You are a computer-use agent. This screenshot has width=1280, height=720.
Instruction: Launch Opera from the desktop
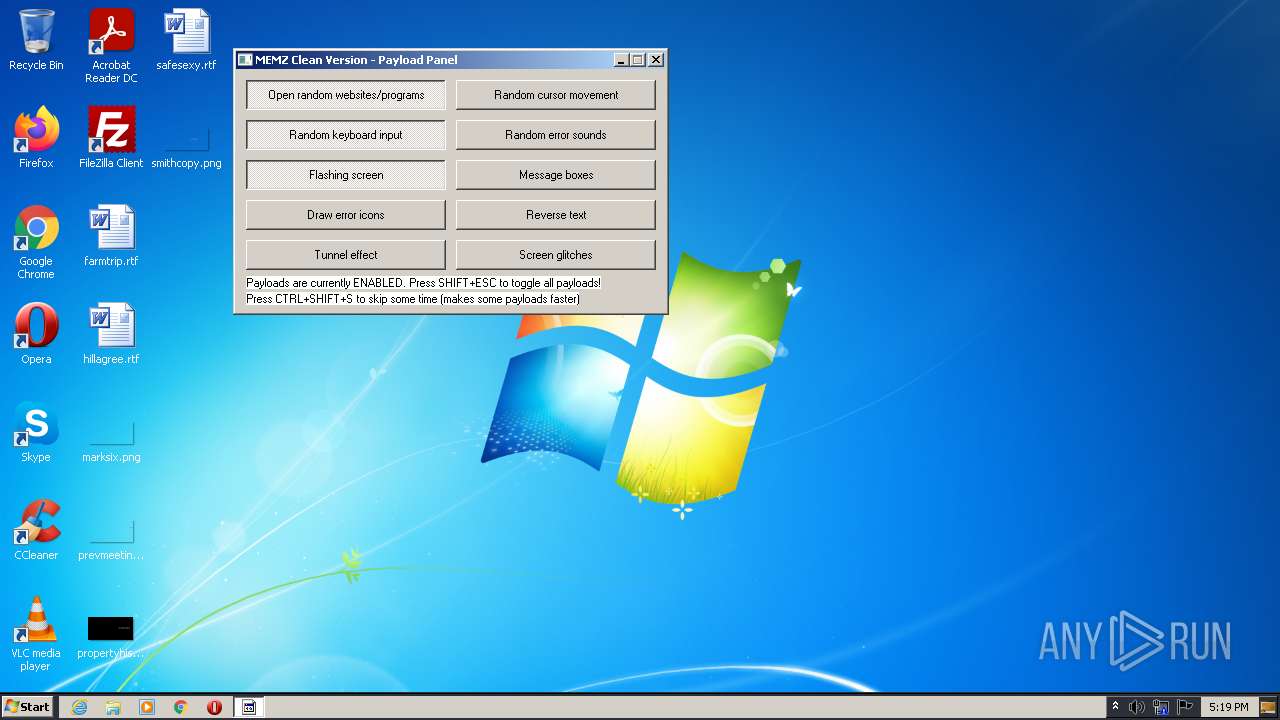click(x=36, y=334)
